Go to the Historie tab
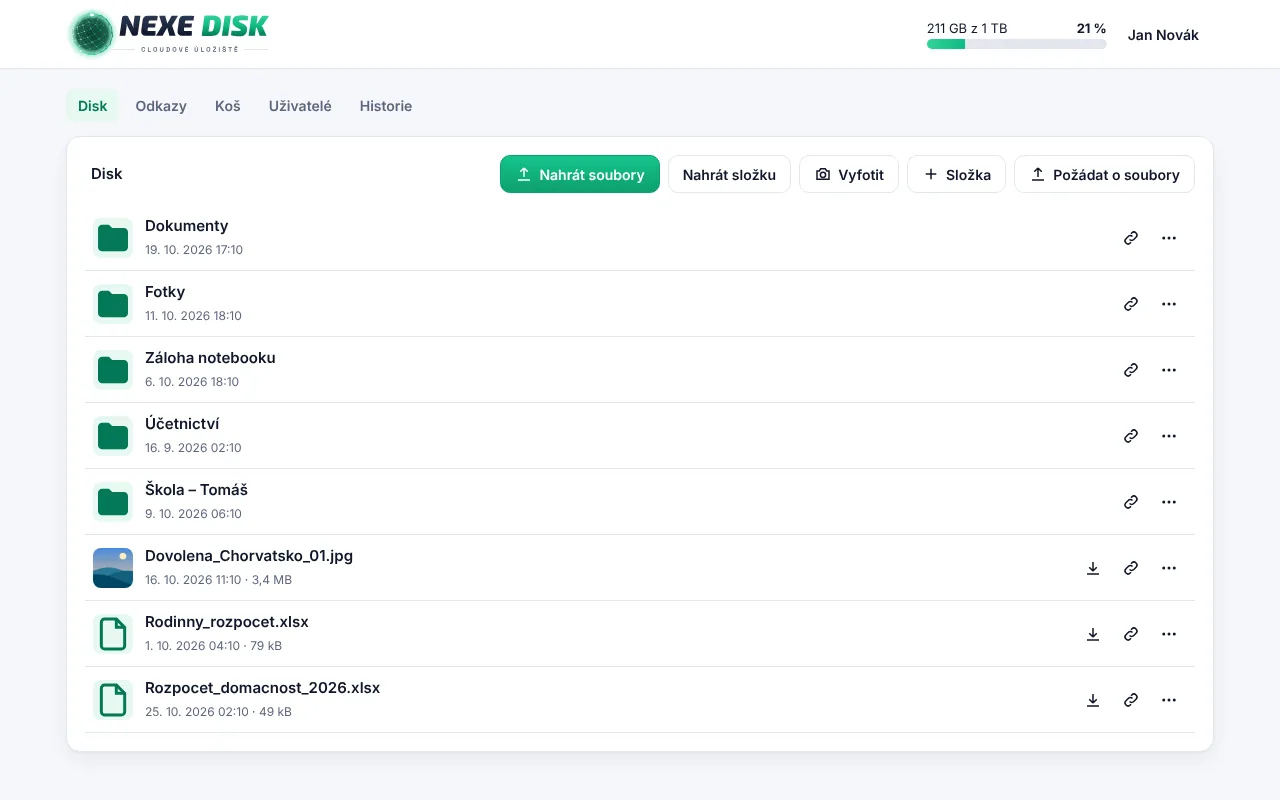The height and width of the screenshot is (800, 1280). pyautogui.click(x=386, y=106)
